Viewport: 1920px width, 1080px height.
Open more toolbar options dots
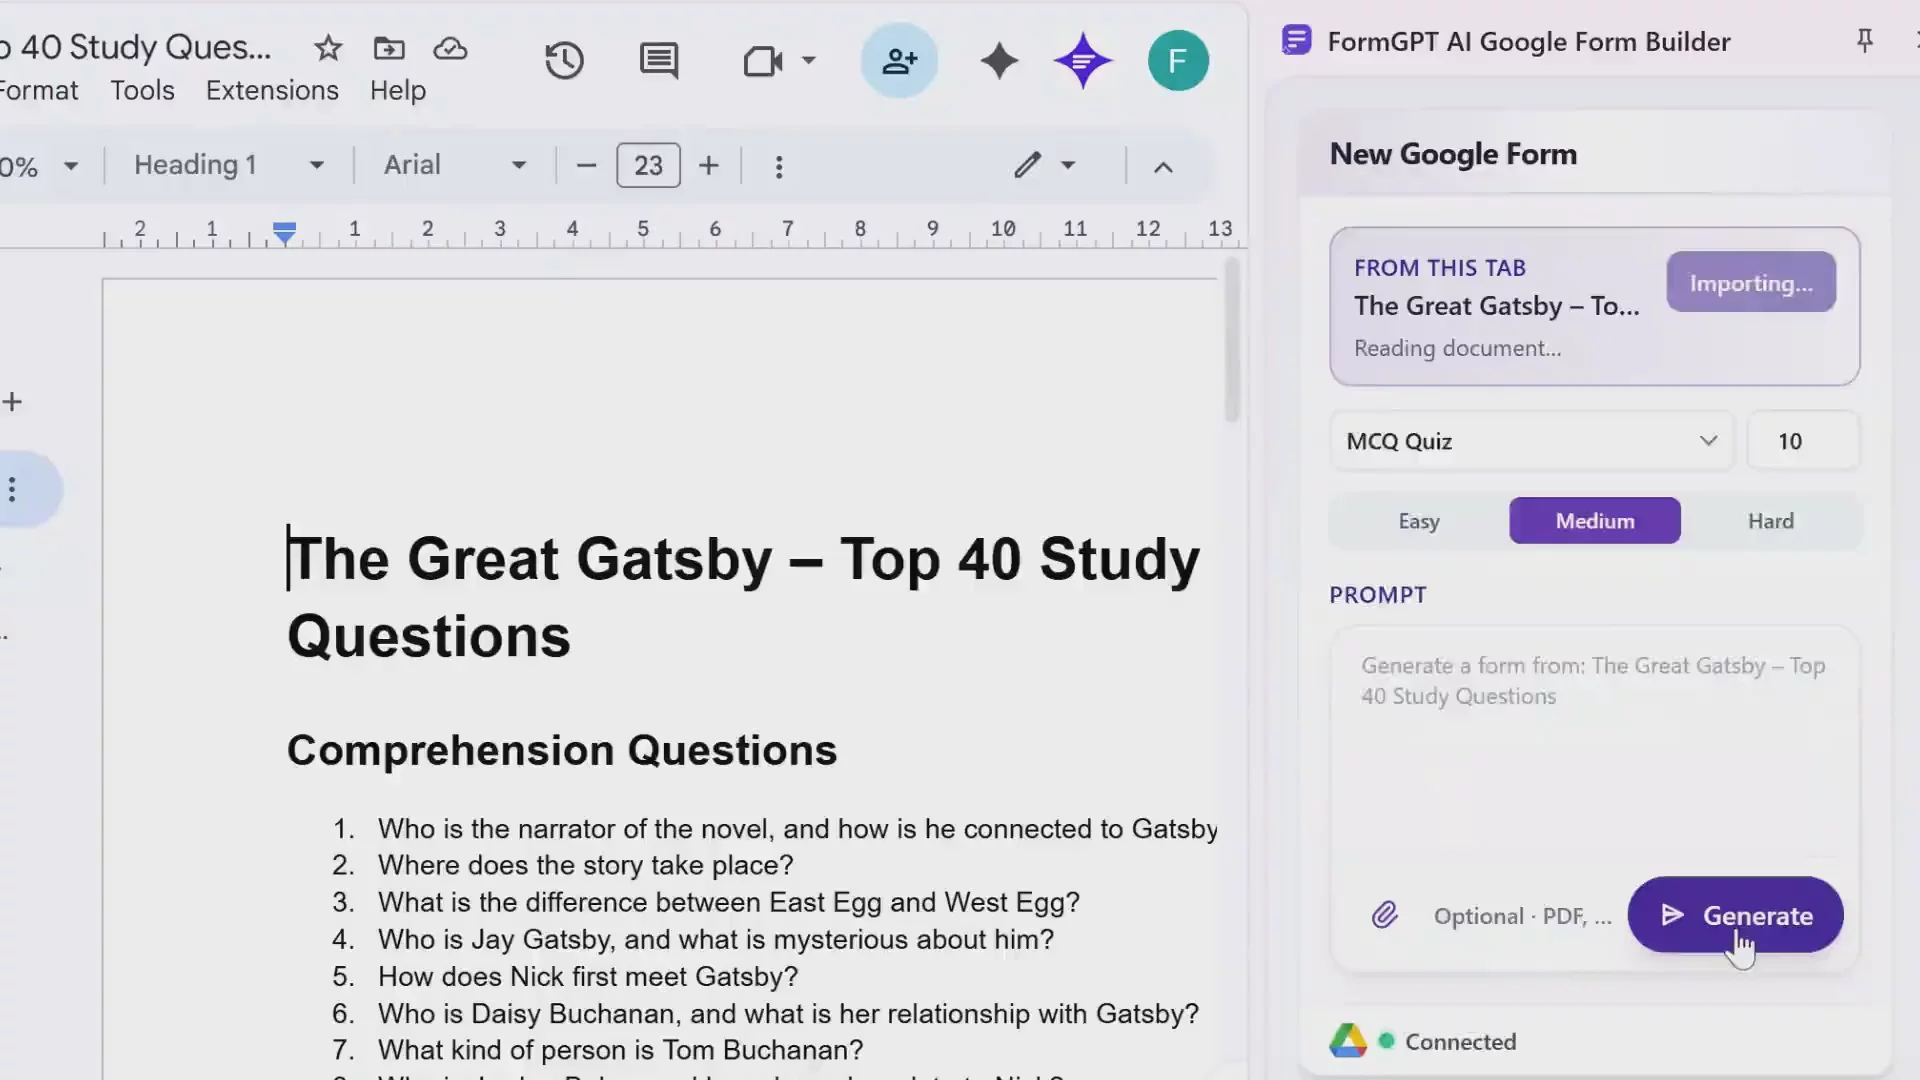779,167
